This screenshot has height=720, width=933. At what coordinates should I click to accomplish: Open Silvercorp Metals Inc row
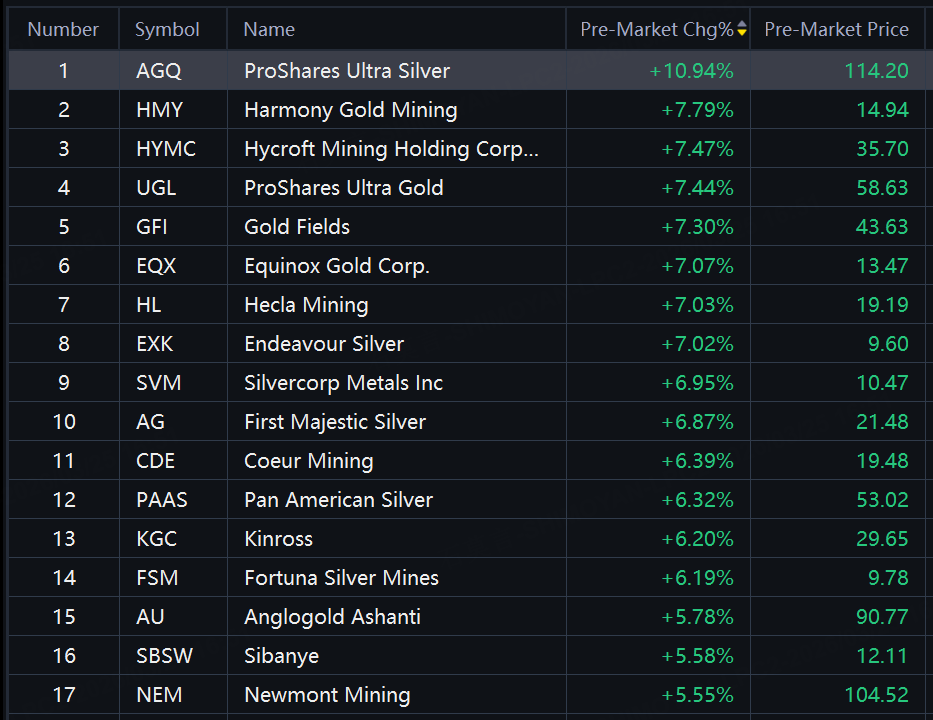point(343,383)
